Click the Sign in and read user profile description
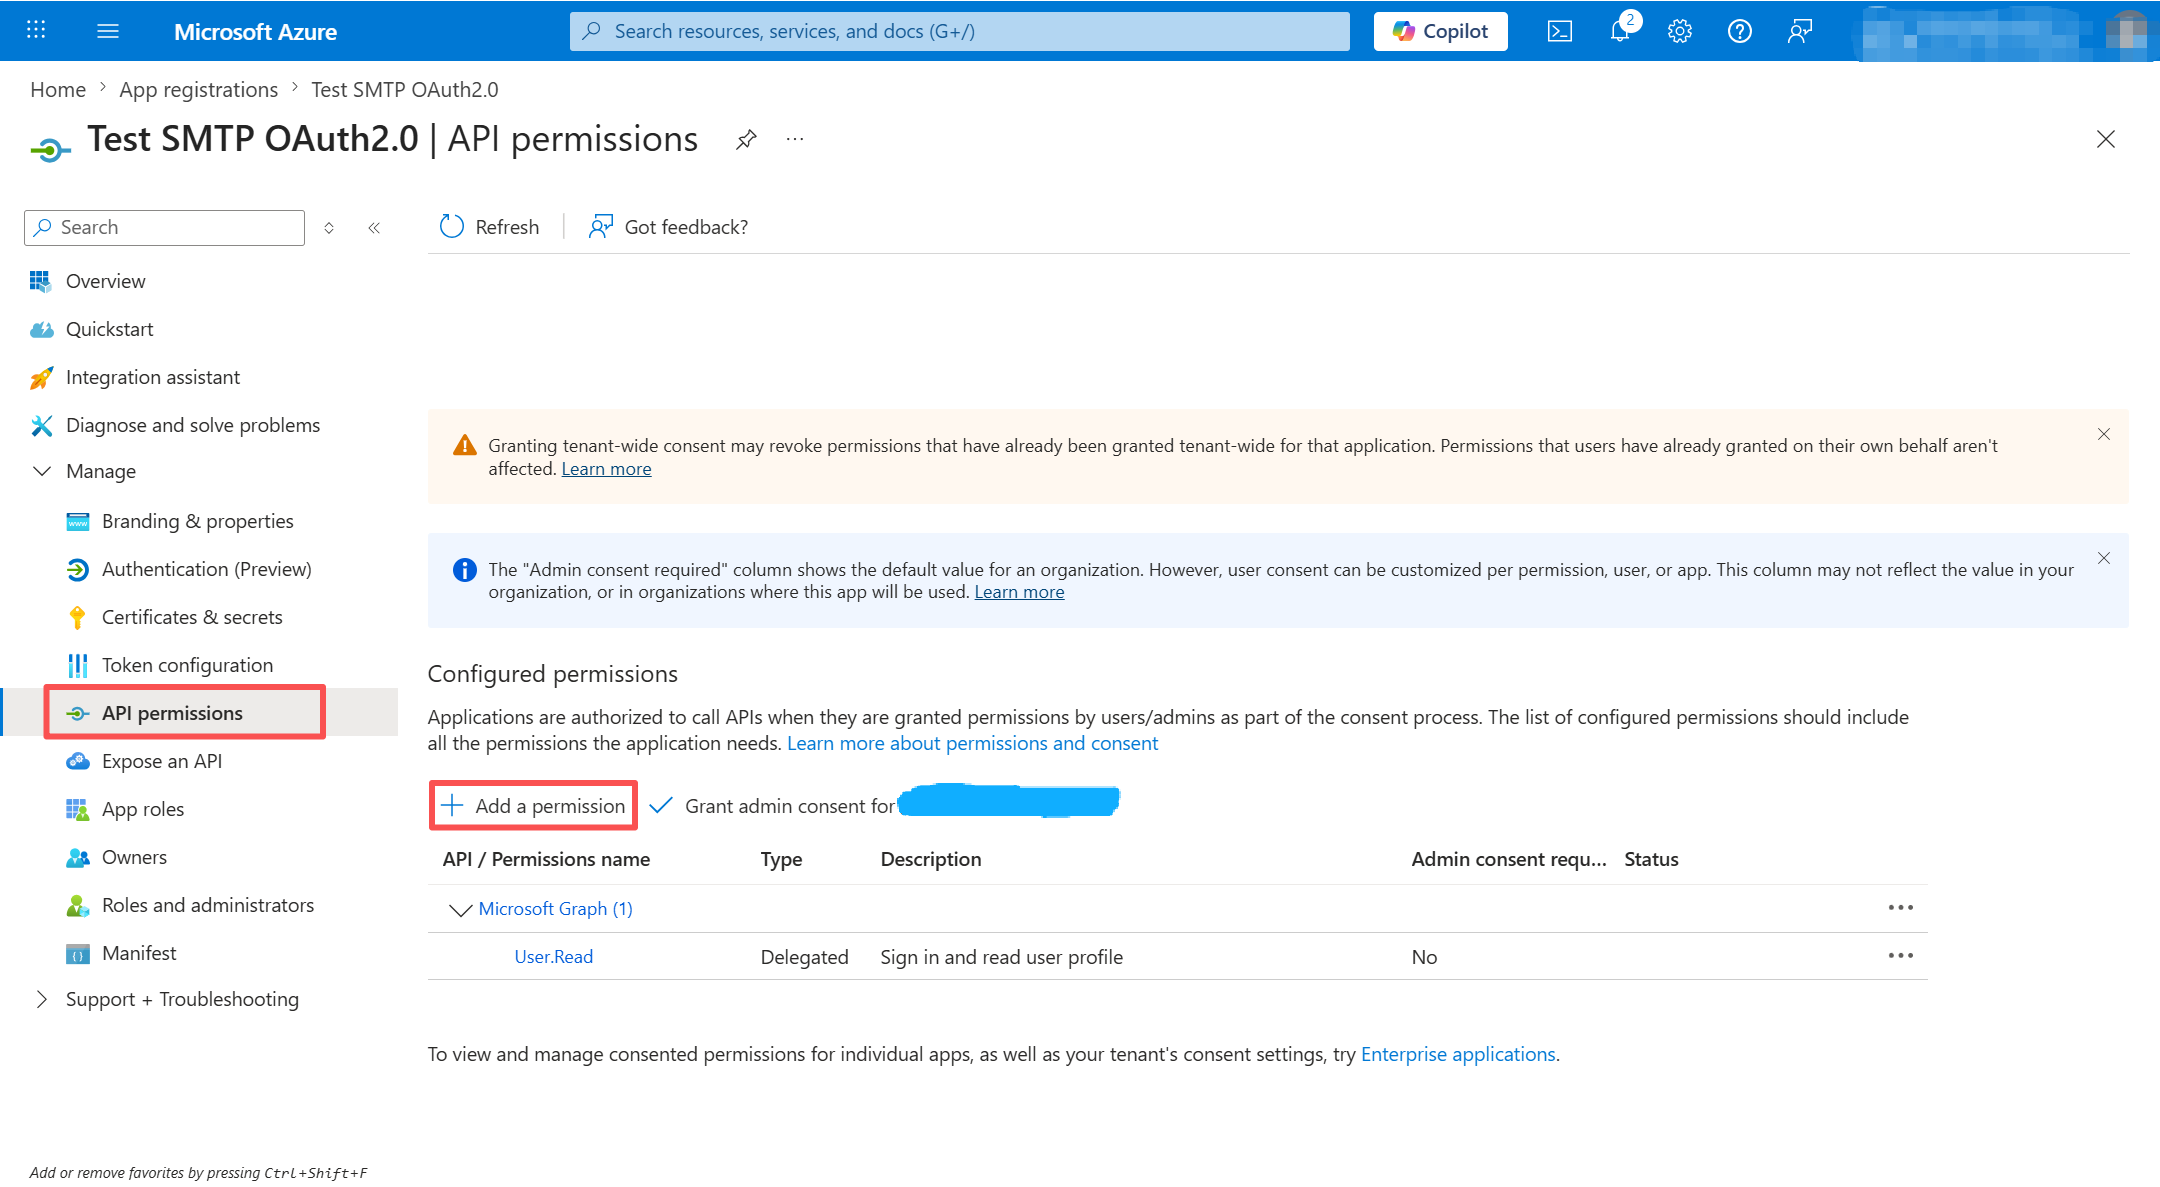The image size is (2160, 1187). (x=1001, y=957)
